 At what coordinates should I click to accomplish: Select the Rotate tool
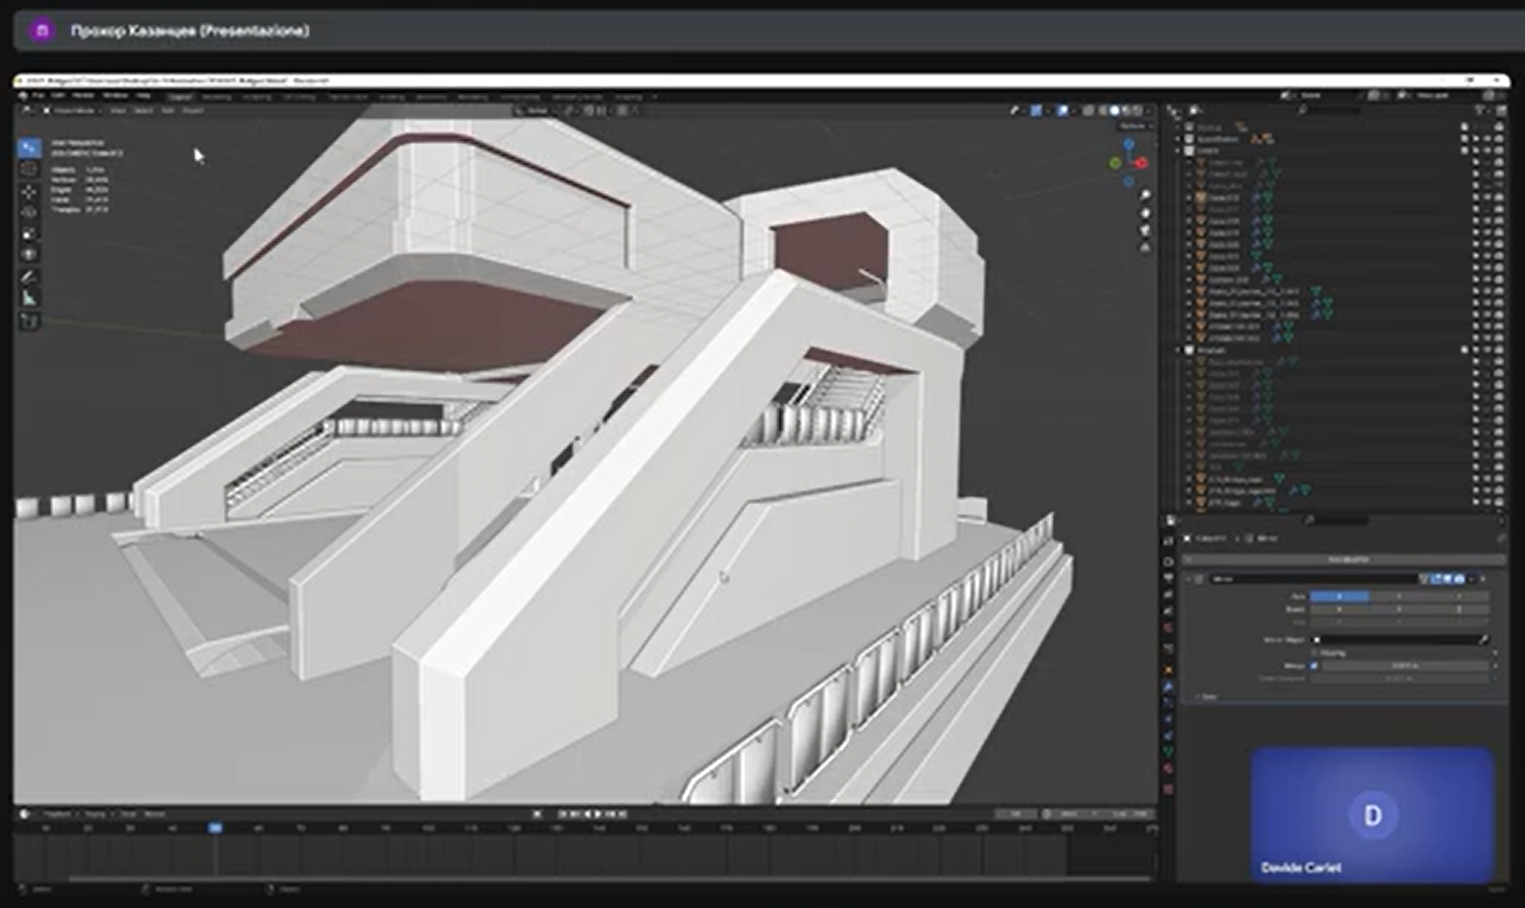[x=29, y=211]
